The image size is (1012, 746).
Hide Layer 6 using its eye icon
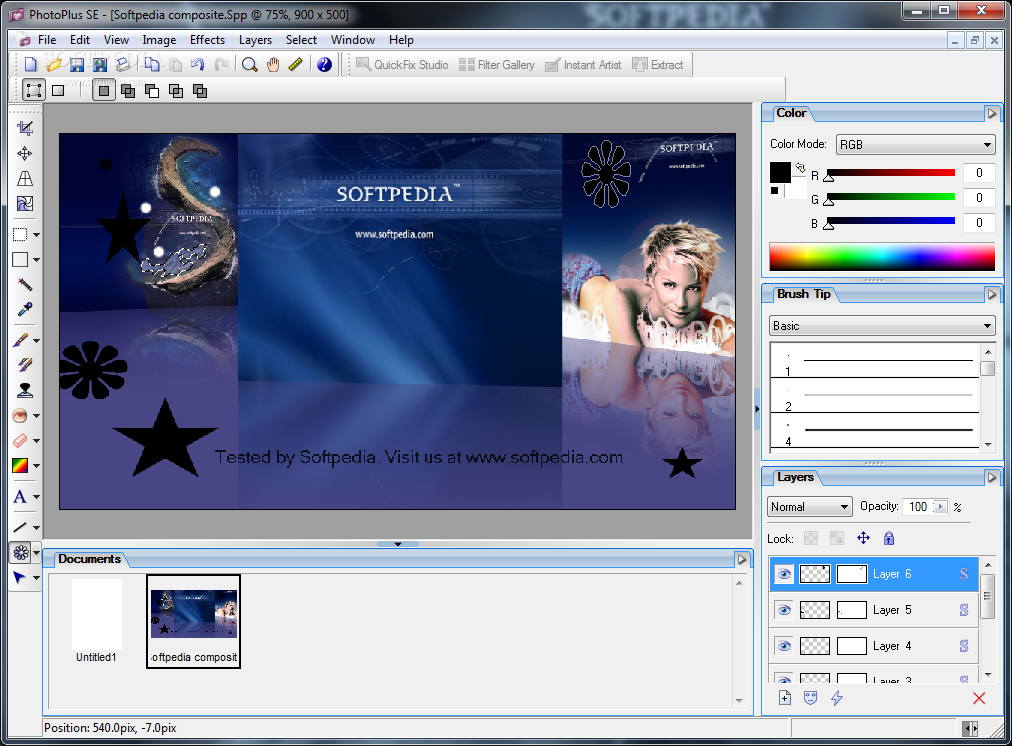click(784, 574)
